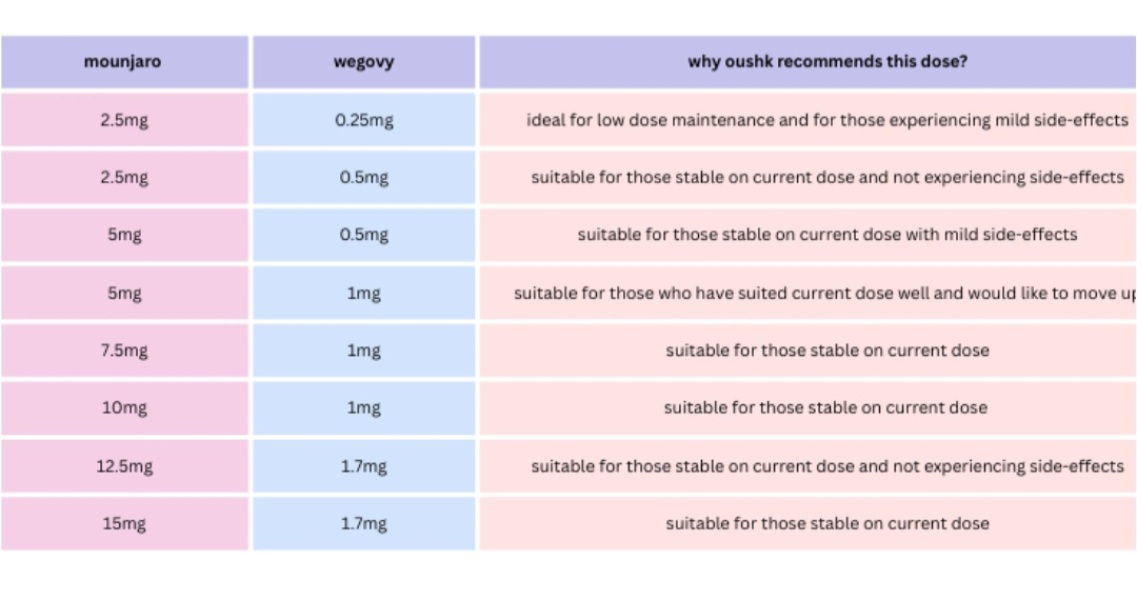Click the 'would like to move up' recommendation

(x=823, y=293)
